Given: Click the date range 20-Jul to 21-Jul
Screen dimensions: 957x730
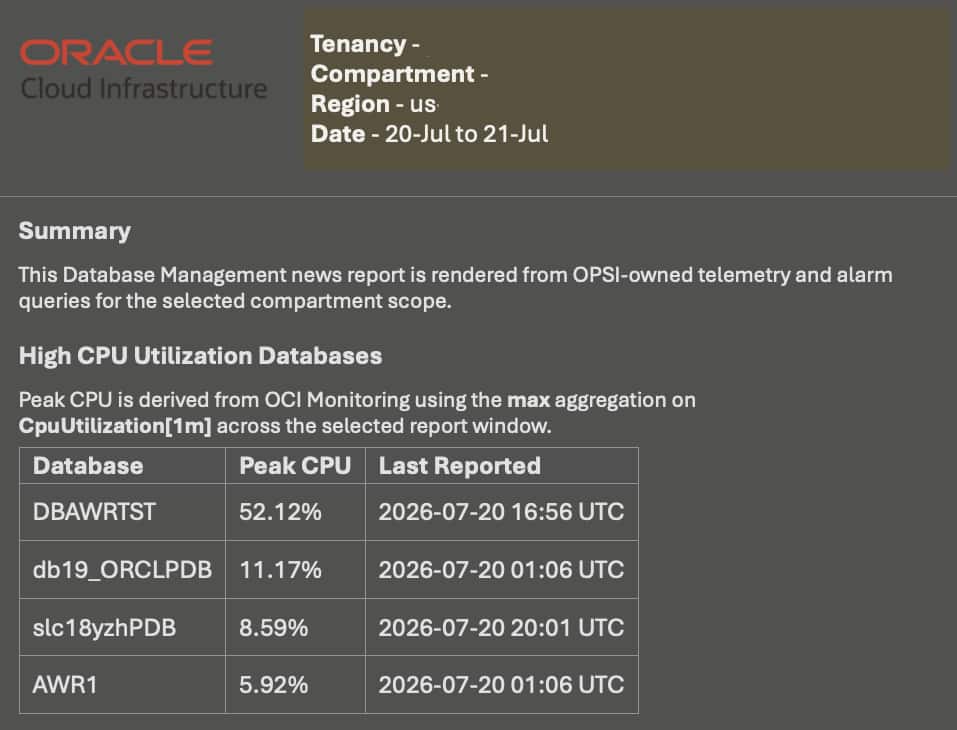Looking at the screenshot, I should 466,134.
